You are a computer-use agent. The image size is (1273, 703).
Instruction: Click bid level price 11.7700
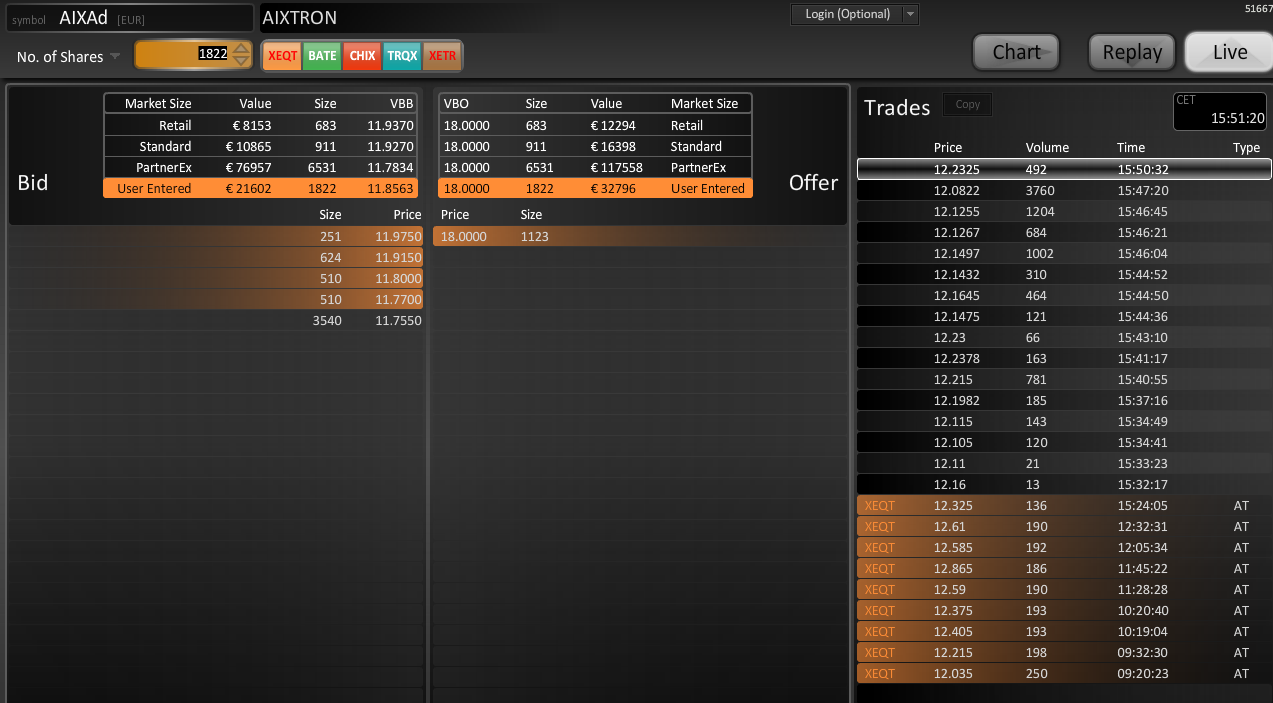click(398, 300)
